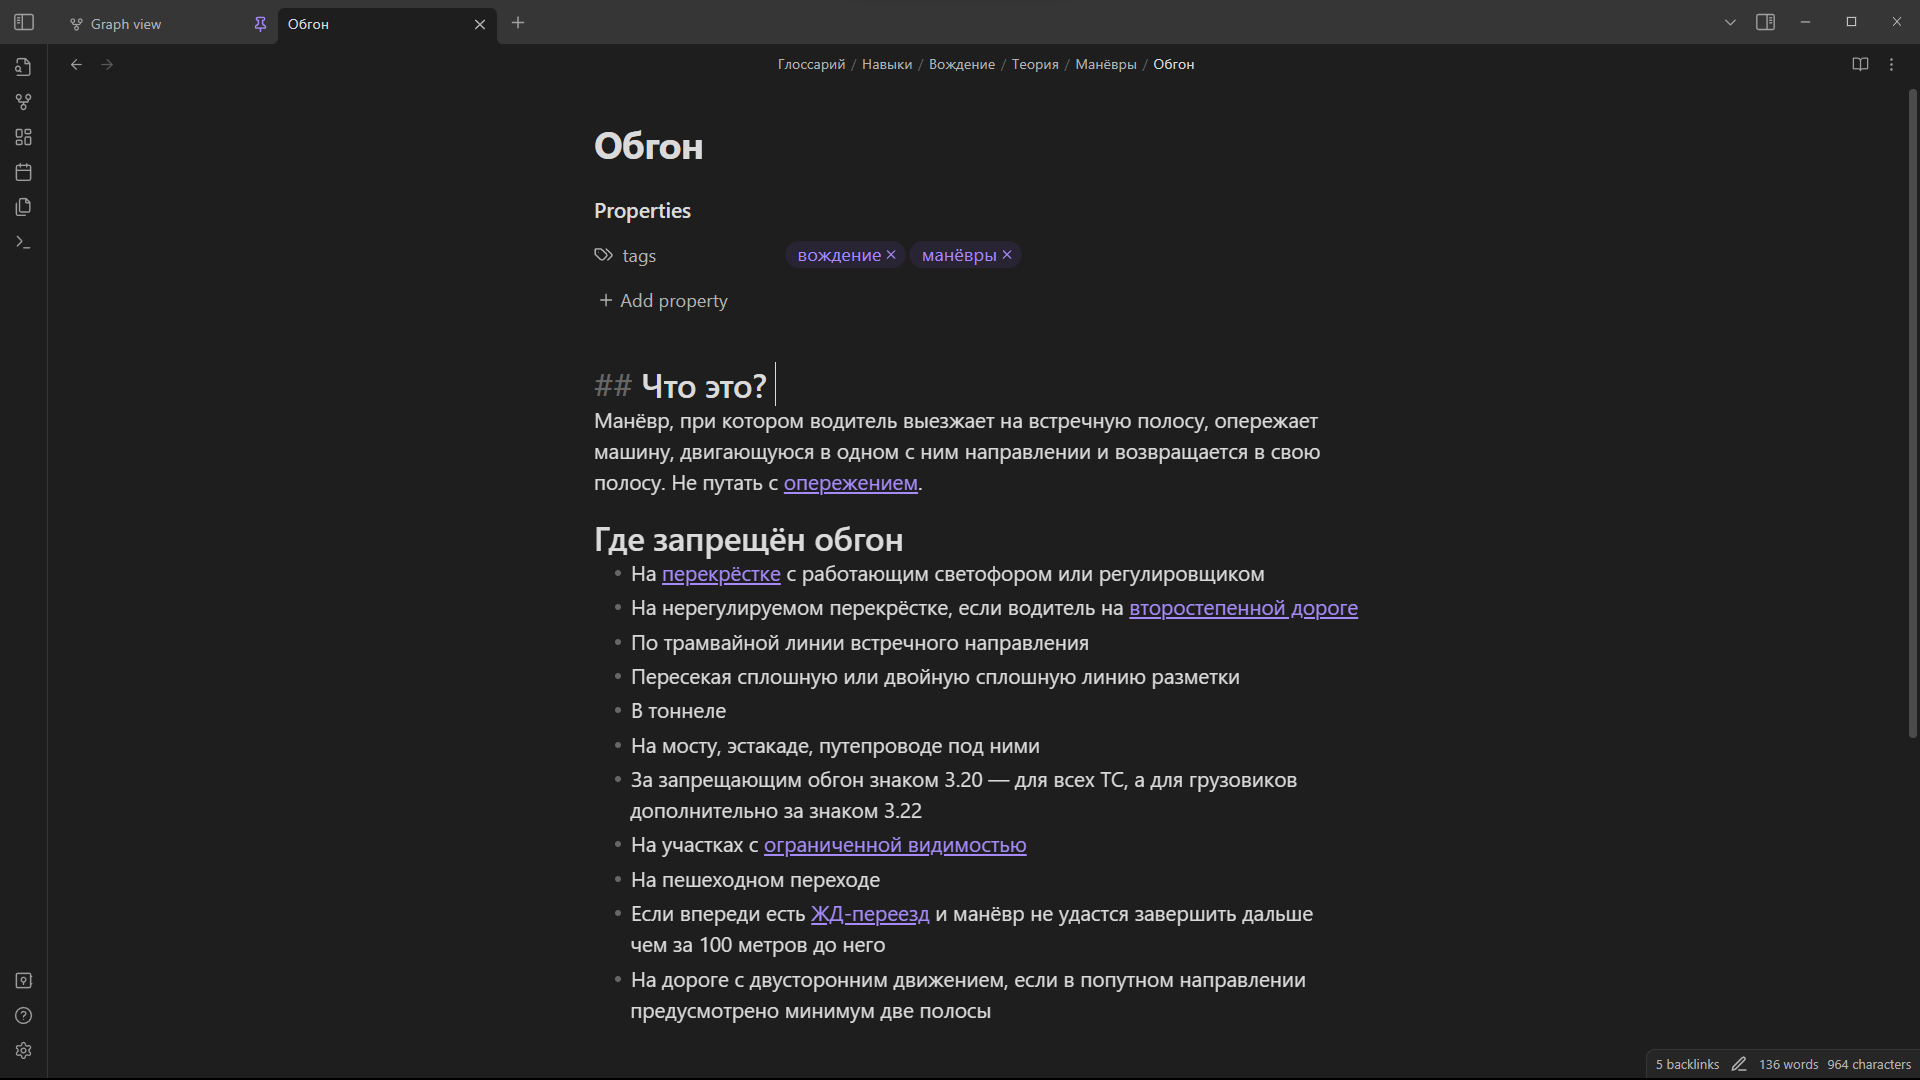Image resolution: width=1920 pixels, height=1080 pixels.
Task: Toggle the left sidebar panel icon
Action: click(24, 22)
